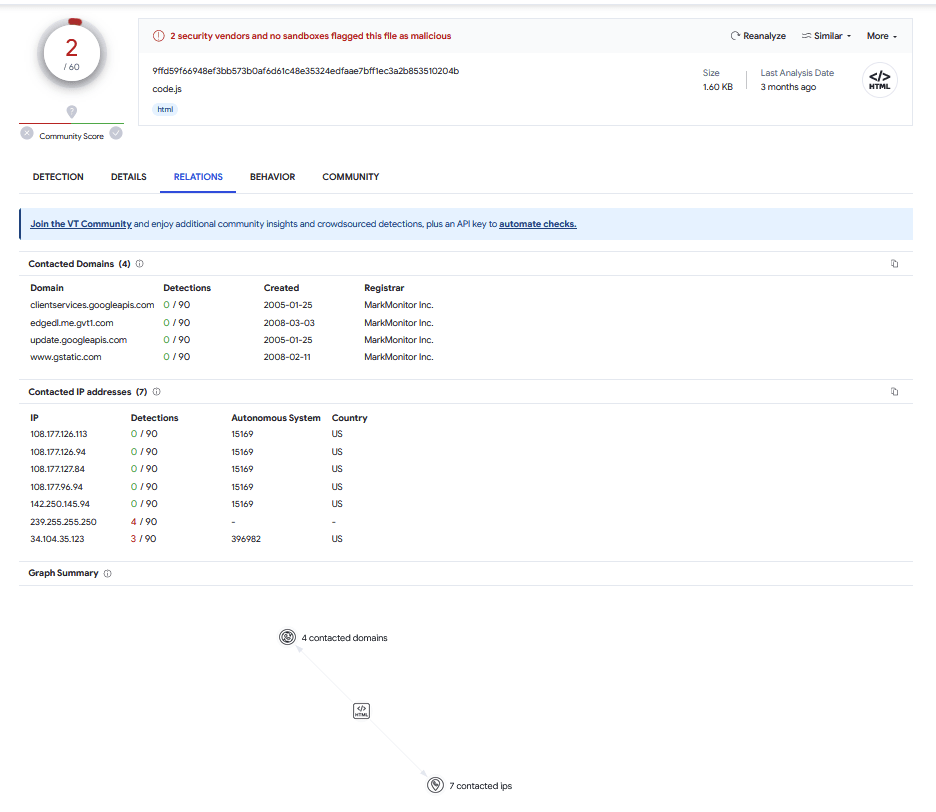
Task: Vote positive with the Community Score checkmark icon
Action: tap(116, 133)
